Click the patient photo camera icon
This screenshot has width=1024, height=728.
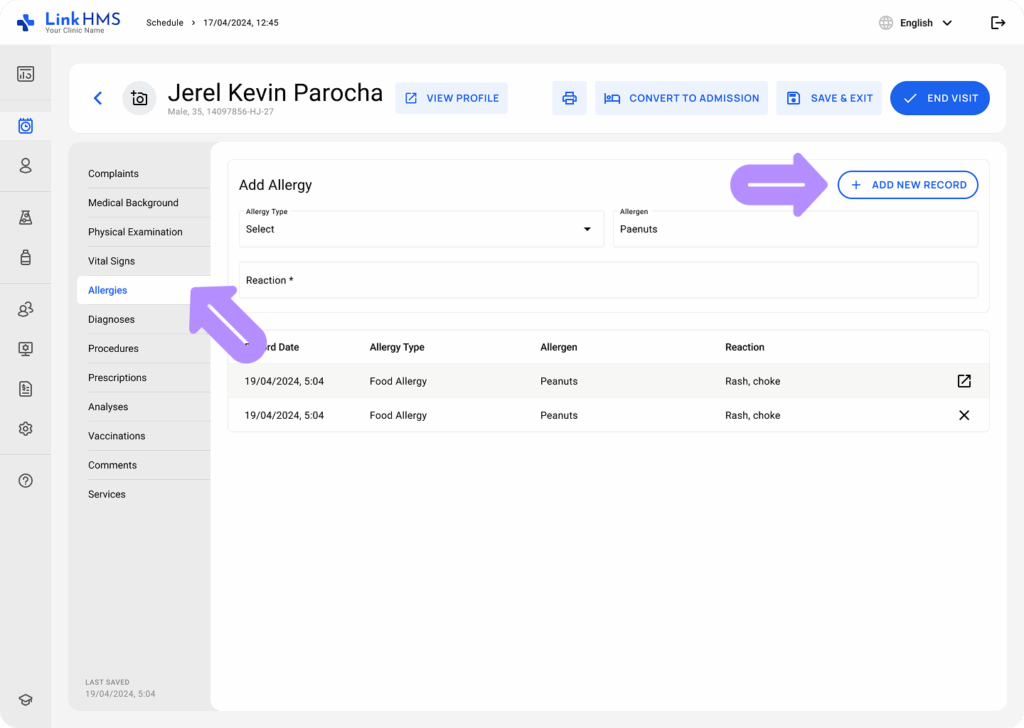[x=139, y=98]
